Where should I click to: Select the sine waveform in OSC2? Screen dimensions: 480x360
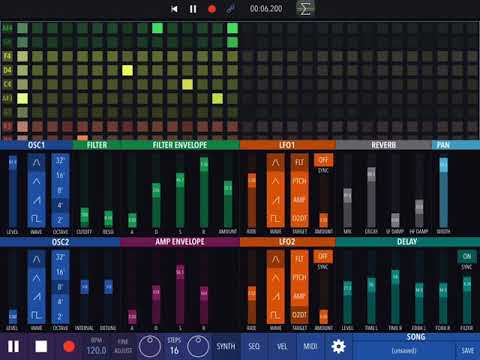[x=36, y=259]
